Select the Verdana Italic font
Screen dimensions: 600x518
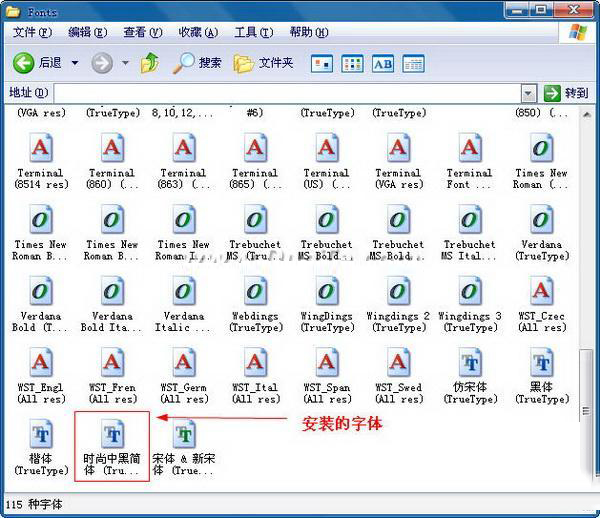click(x=184, y=305)
